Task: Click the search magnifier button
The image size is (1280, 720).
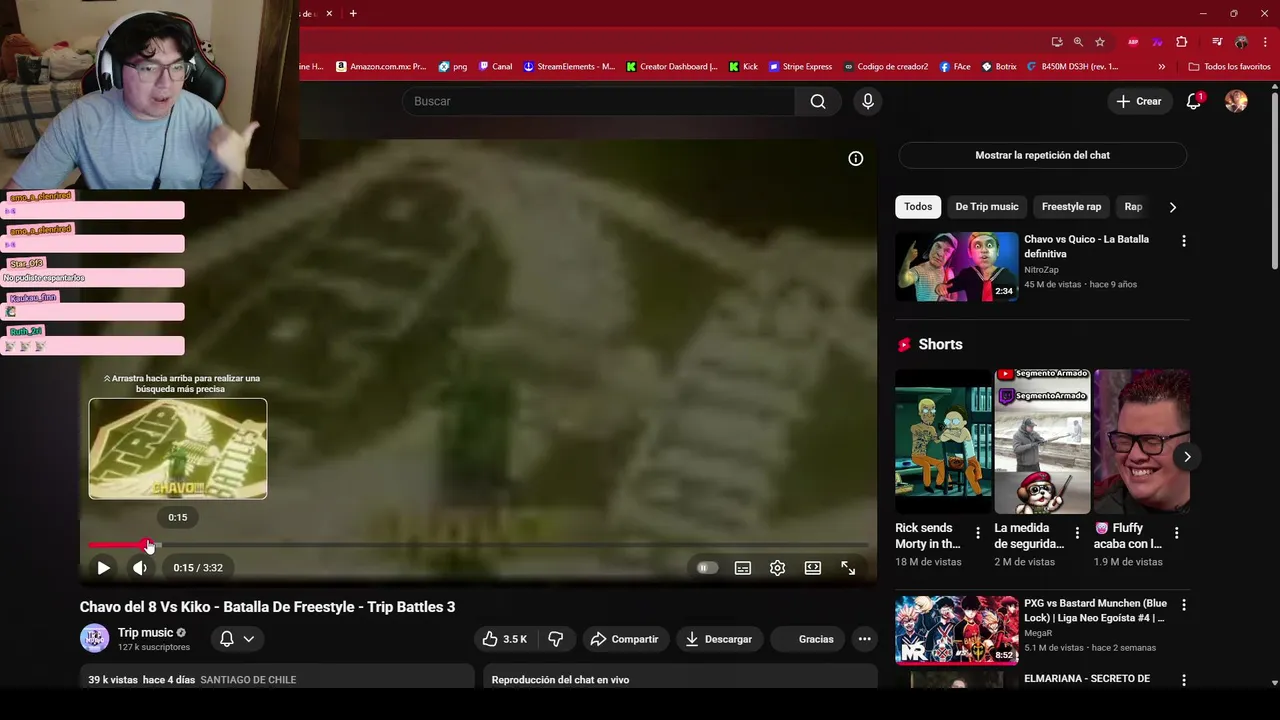Action: pos(818,101)
